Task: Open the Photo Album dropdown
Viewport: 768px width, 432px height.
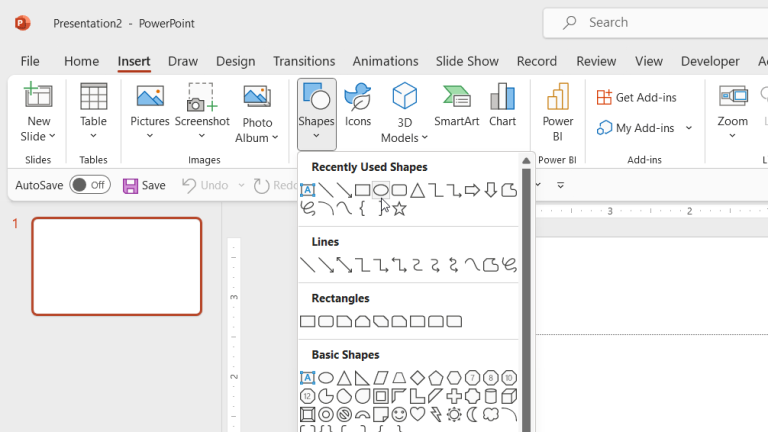Action: pyautogui.click(x=257, y=113)
